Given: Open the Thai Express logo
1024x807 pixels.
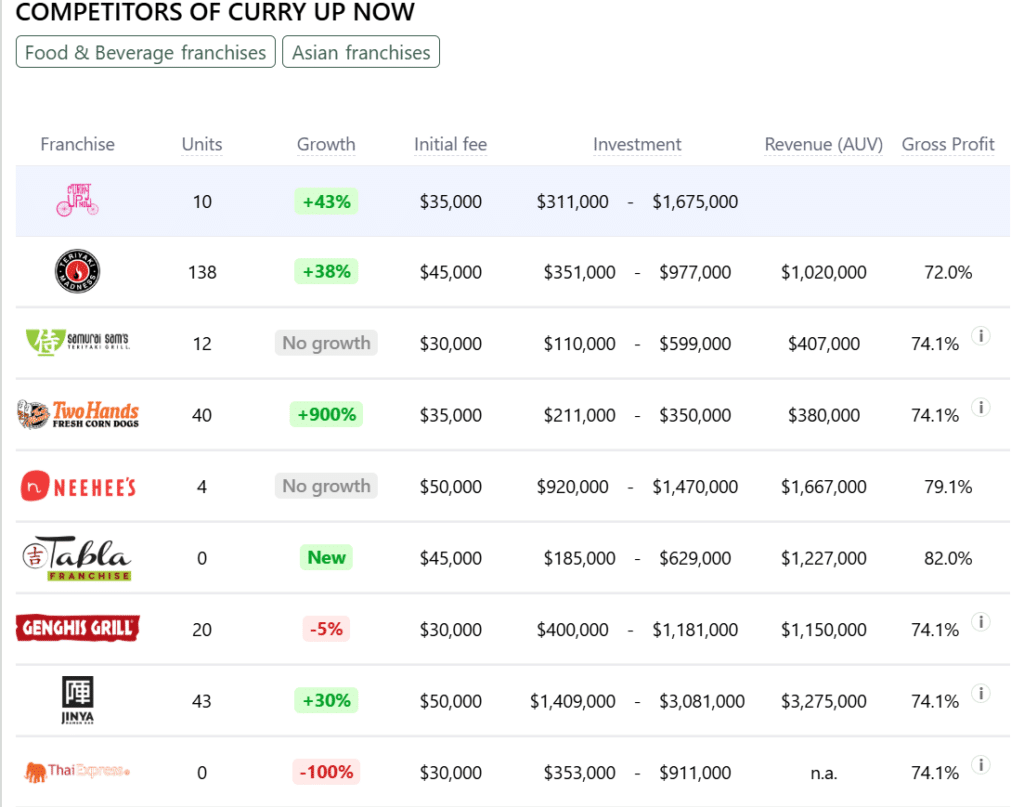Looking at the screenshot, I should point(77,771).
